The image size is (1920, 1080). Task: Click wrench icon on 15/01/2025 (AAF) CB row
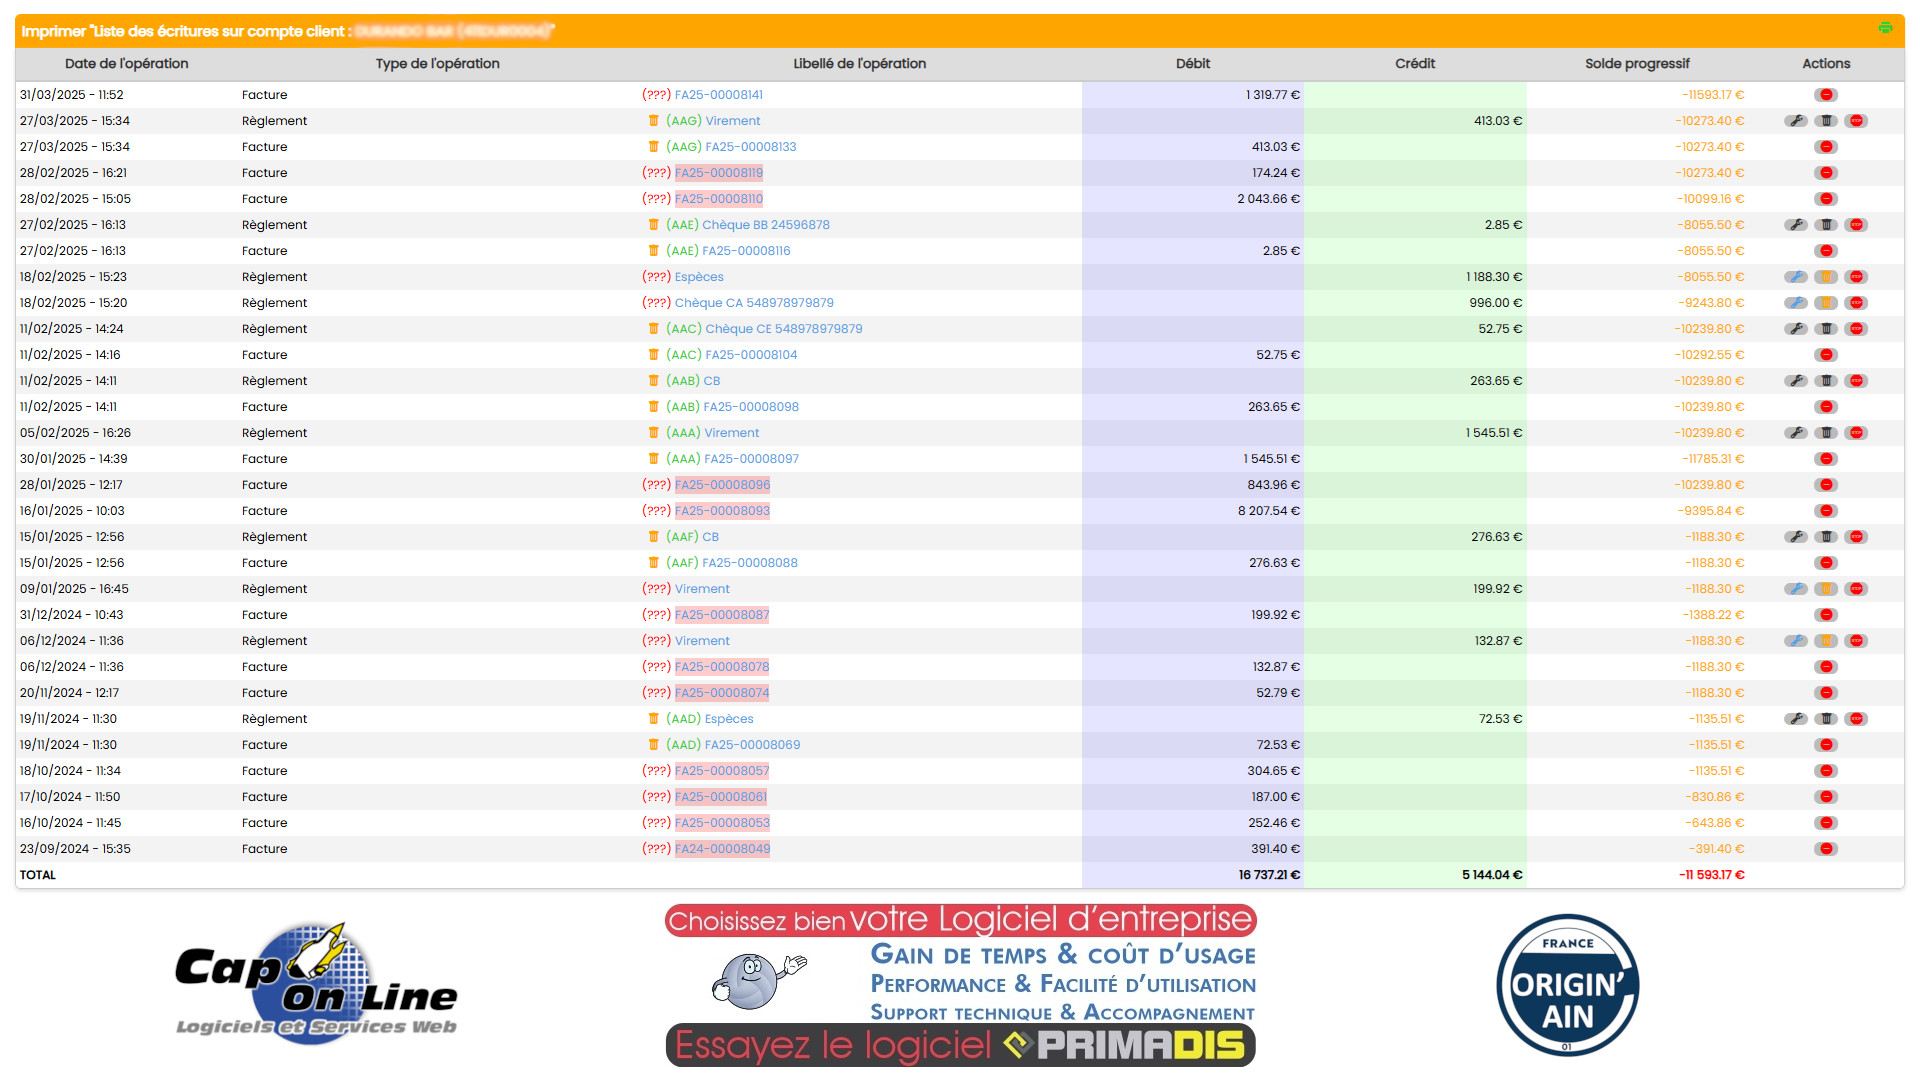(1796, 537)
